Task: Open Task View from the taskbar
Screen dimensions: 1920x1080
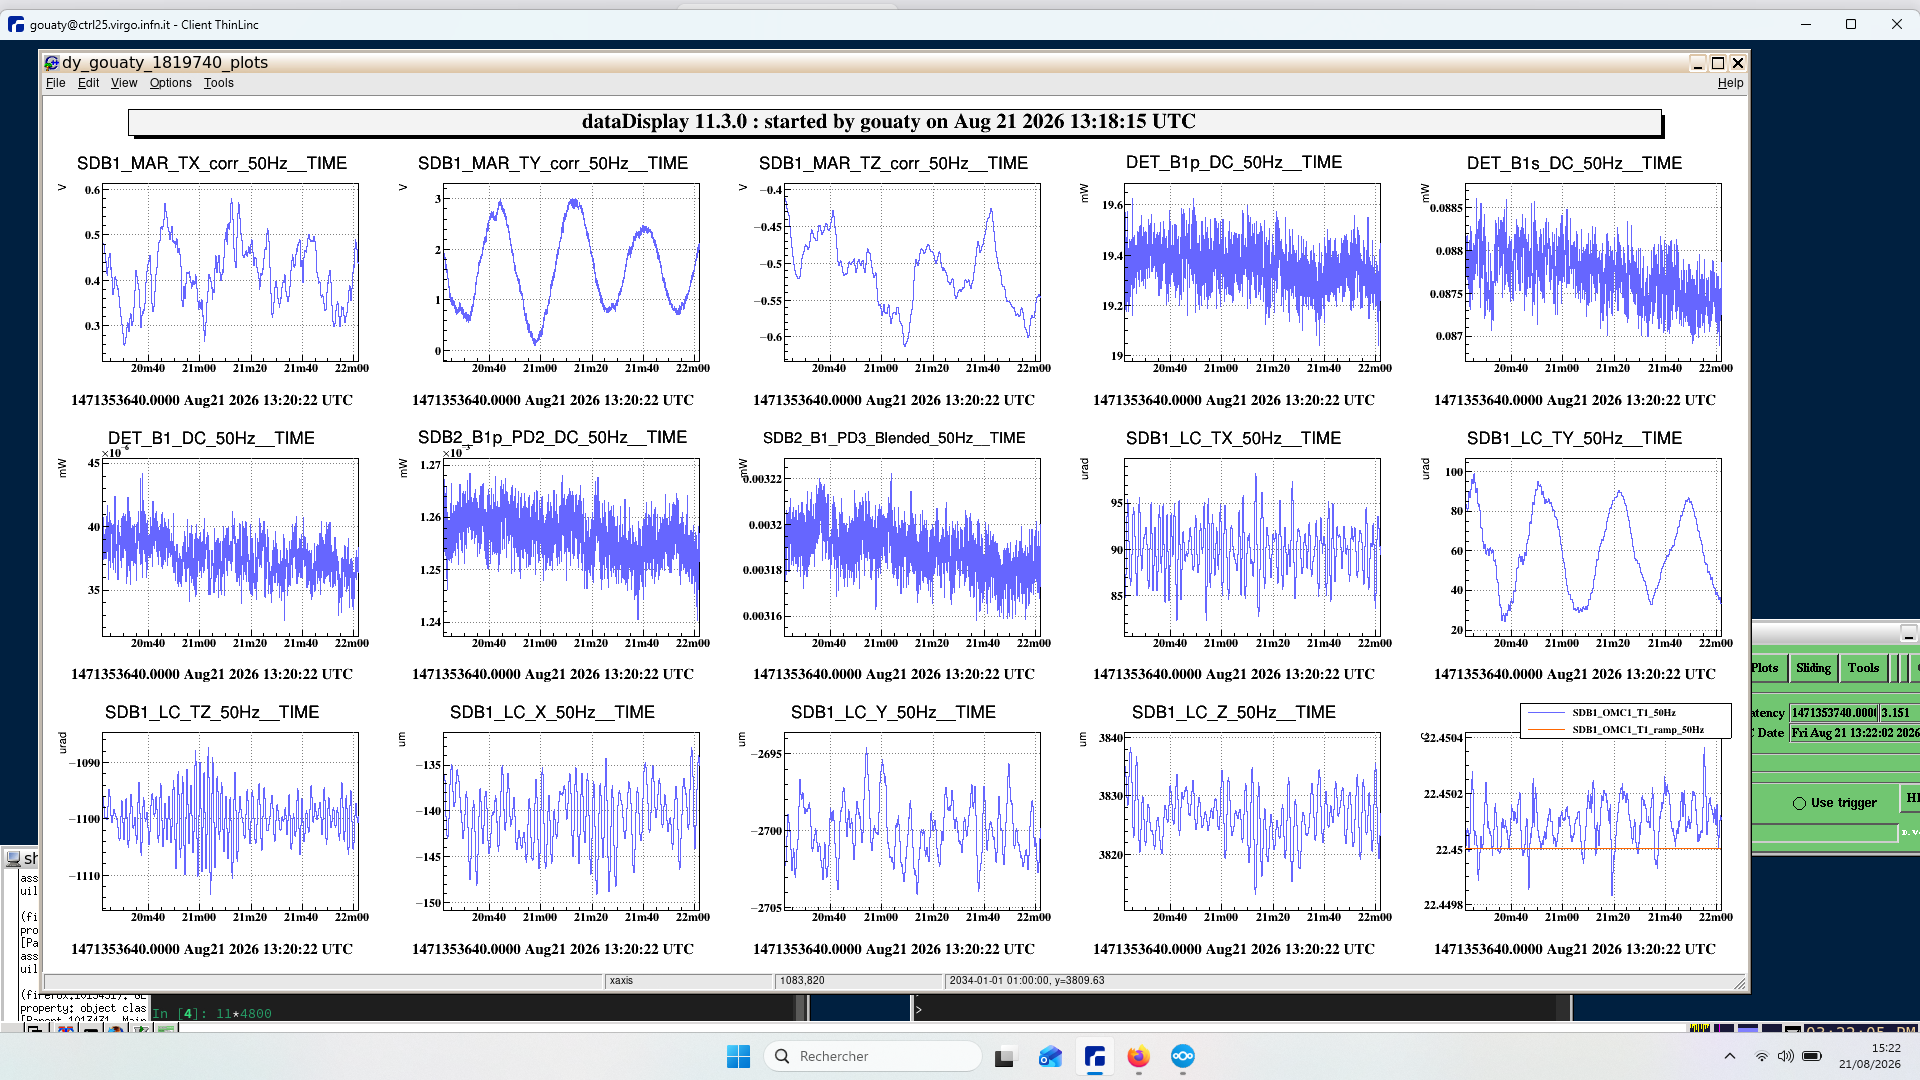Action: point(1004,1056)
